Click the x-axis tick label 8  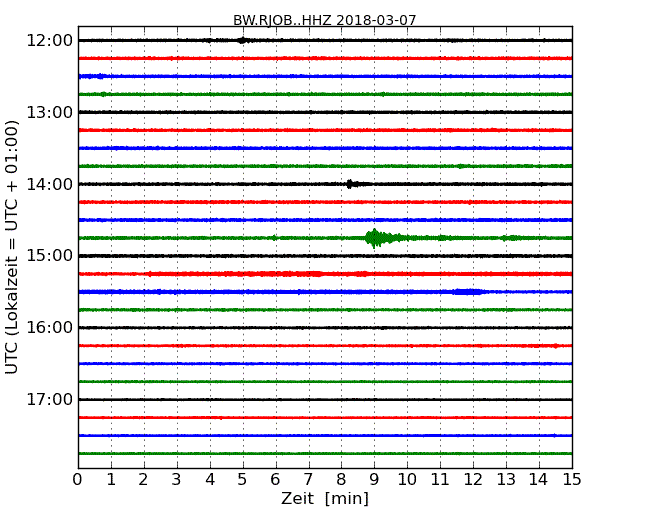(341, 479)
